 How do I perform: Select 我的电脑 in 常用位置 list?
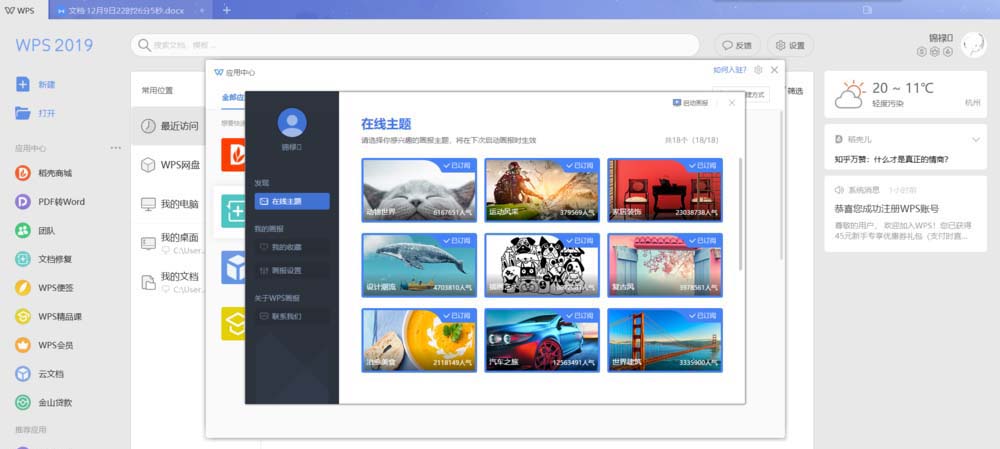(x=168, y=204)
